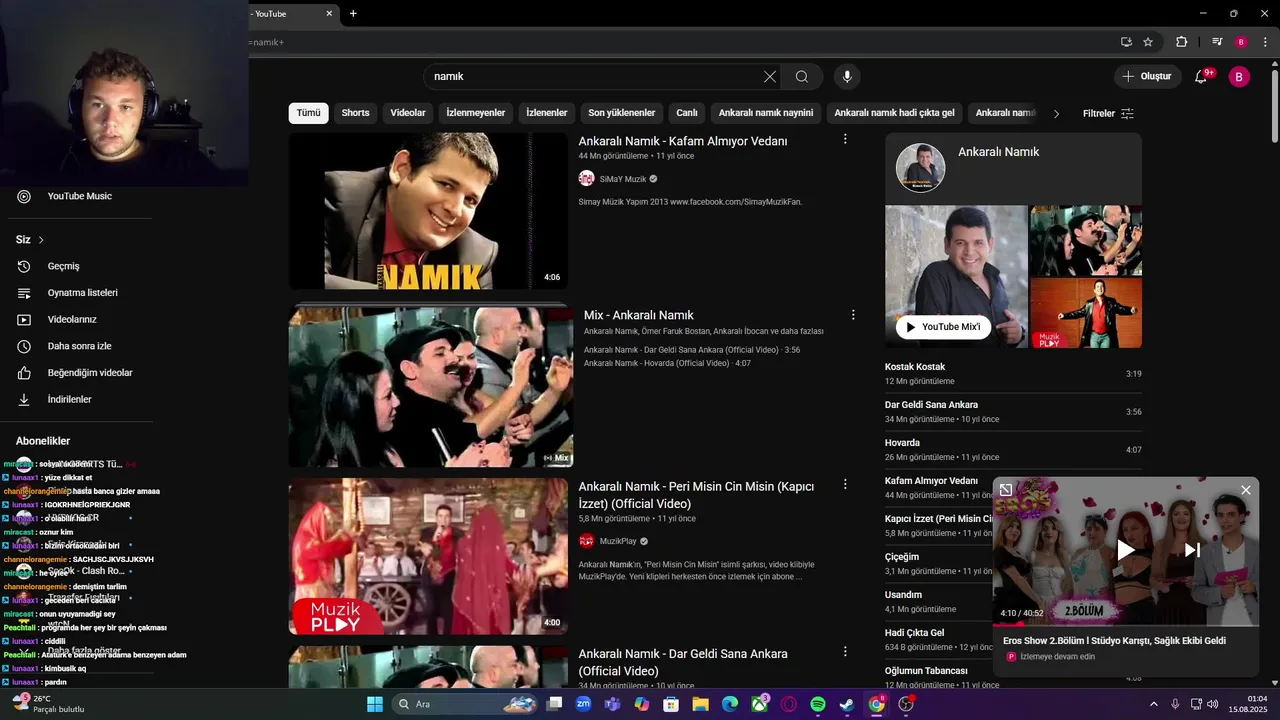Click YouTube Mix'i play button

click(943, 327)
